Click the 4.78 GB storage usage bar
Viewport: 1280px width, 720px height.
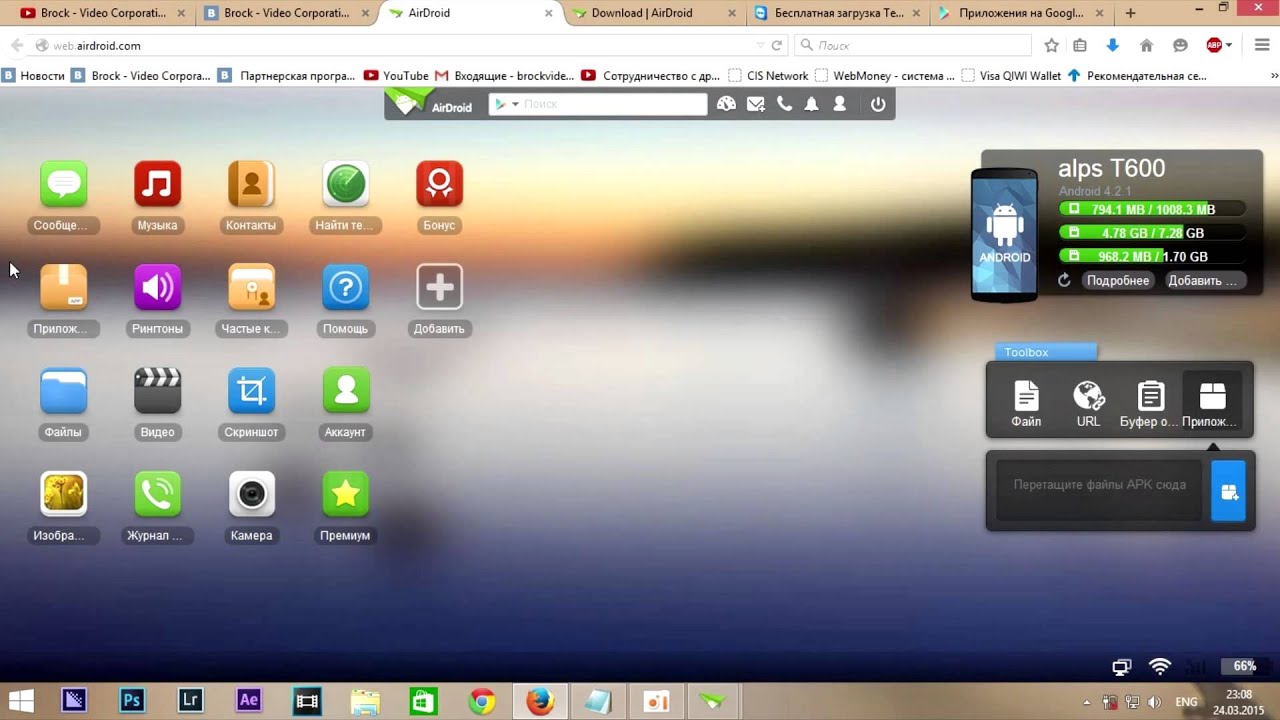pyautogui.click(x=1153, y=233)
